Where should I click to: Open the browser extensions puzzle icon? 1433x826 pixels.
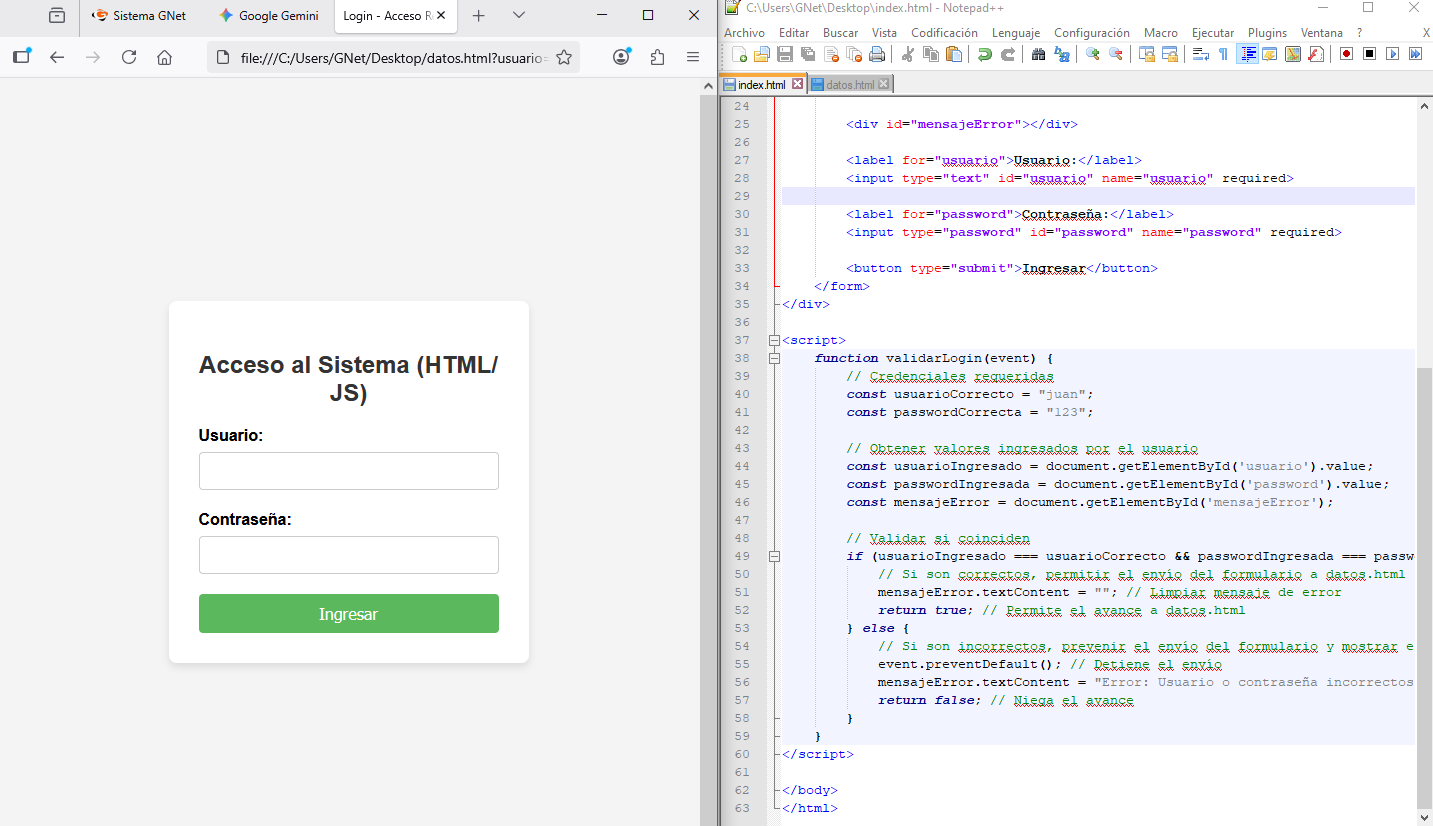click(657, 58)
